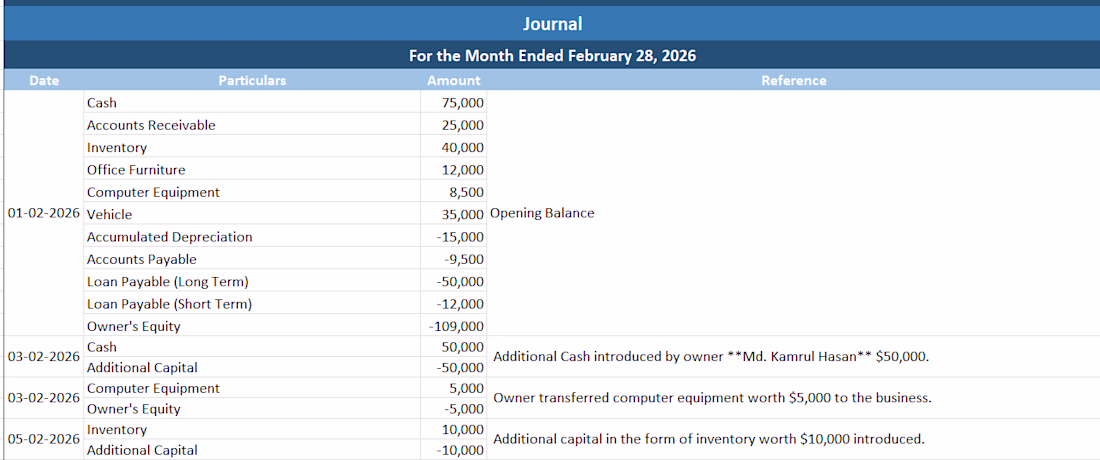The height and width of the screenshot is (460, 1100).
Task: Select the Accumulated Depreciation cell
Action: [x=252, y=237]
